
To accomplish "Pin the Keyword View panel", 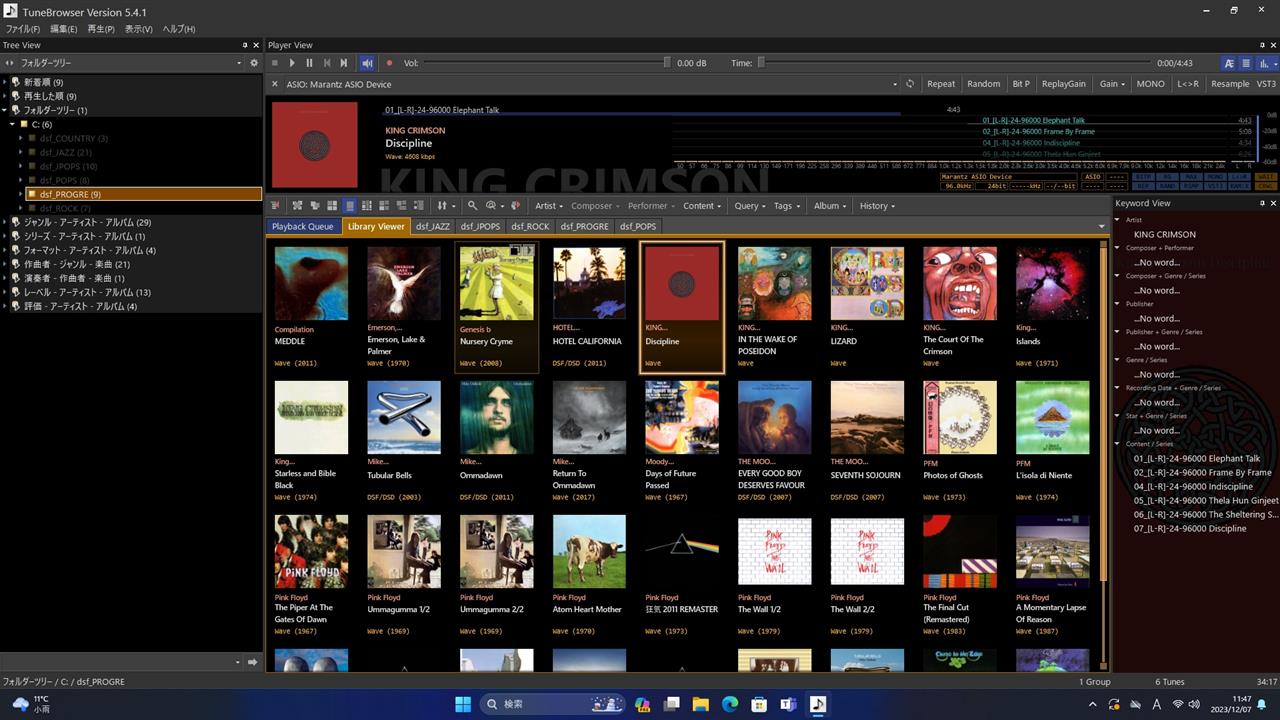I will click(x=1260, y=203).
